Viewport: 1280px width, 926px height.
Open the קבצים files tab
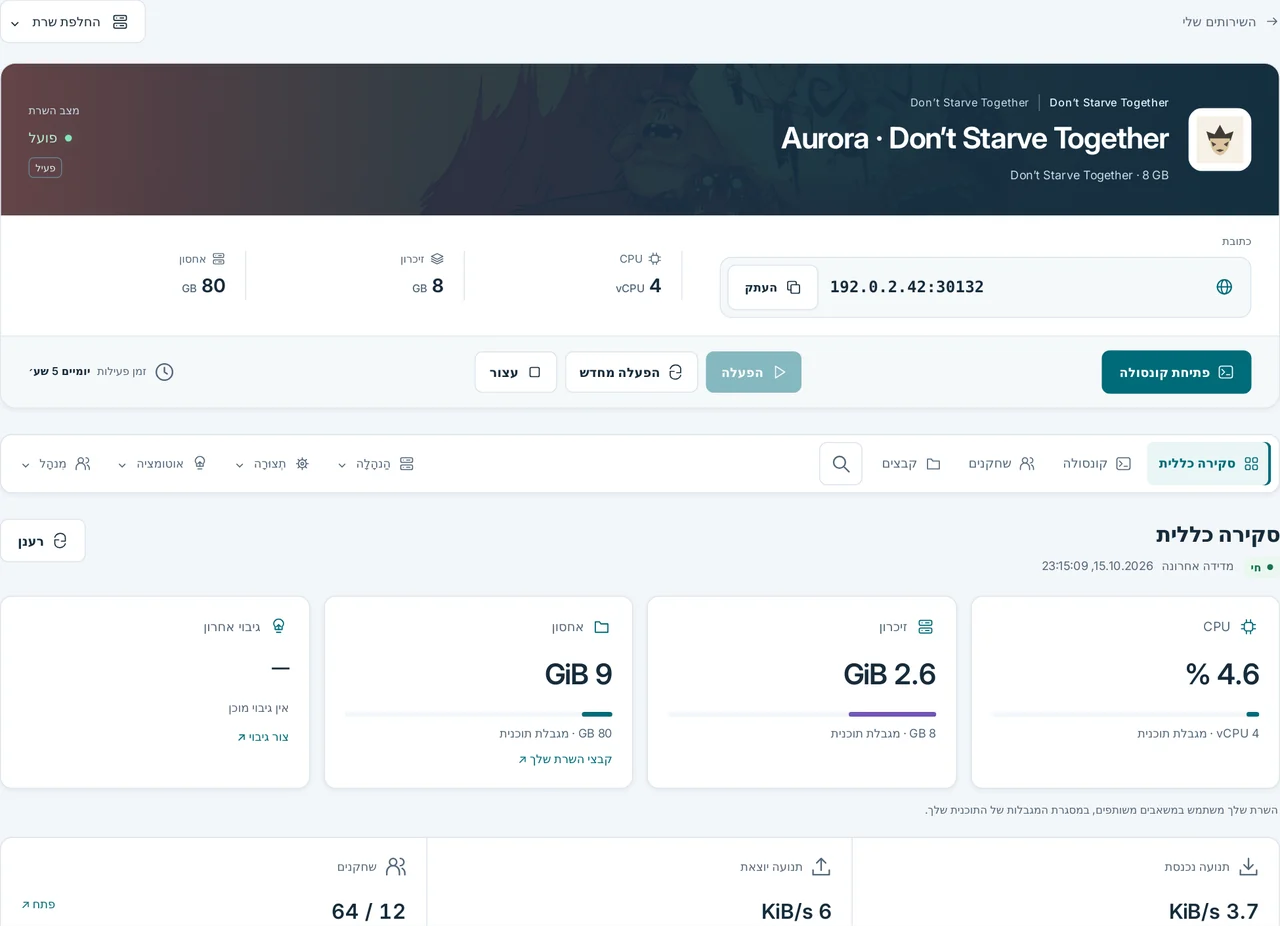click(911, 464)
